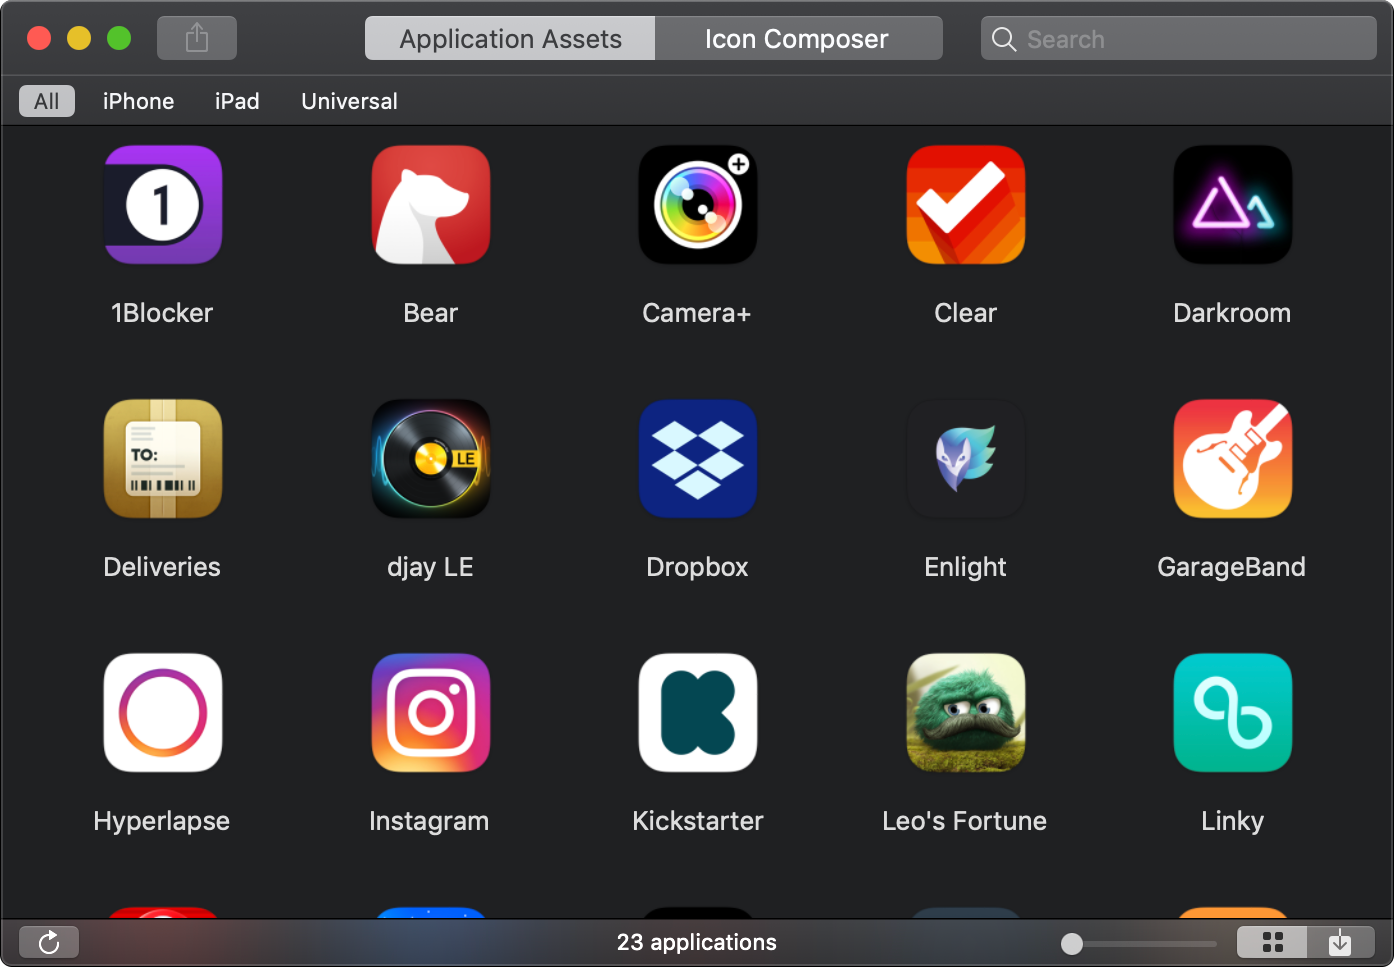Select the Dropbox app icon
1394x967 pixels.
698,459
